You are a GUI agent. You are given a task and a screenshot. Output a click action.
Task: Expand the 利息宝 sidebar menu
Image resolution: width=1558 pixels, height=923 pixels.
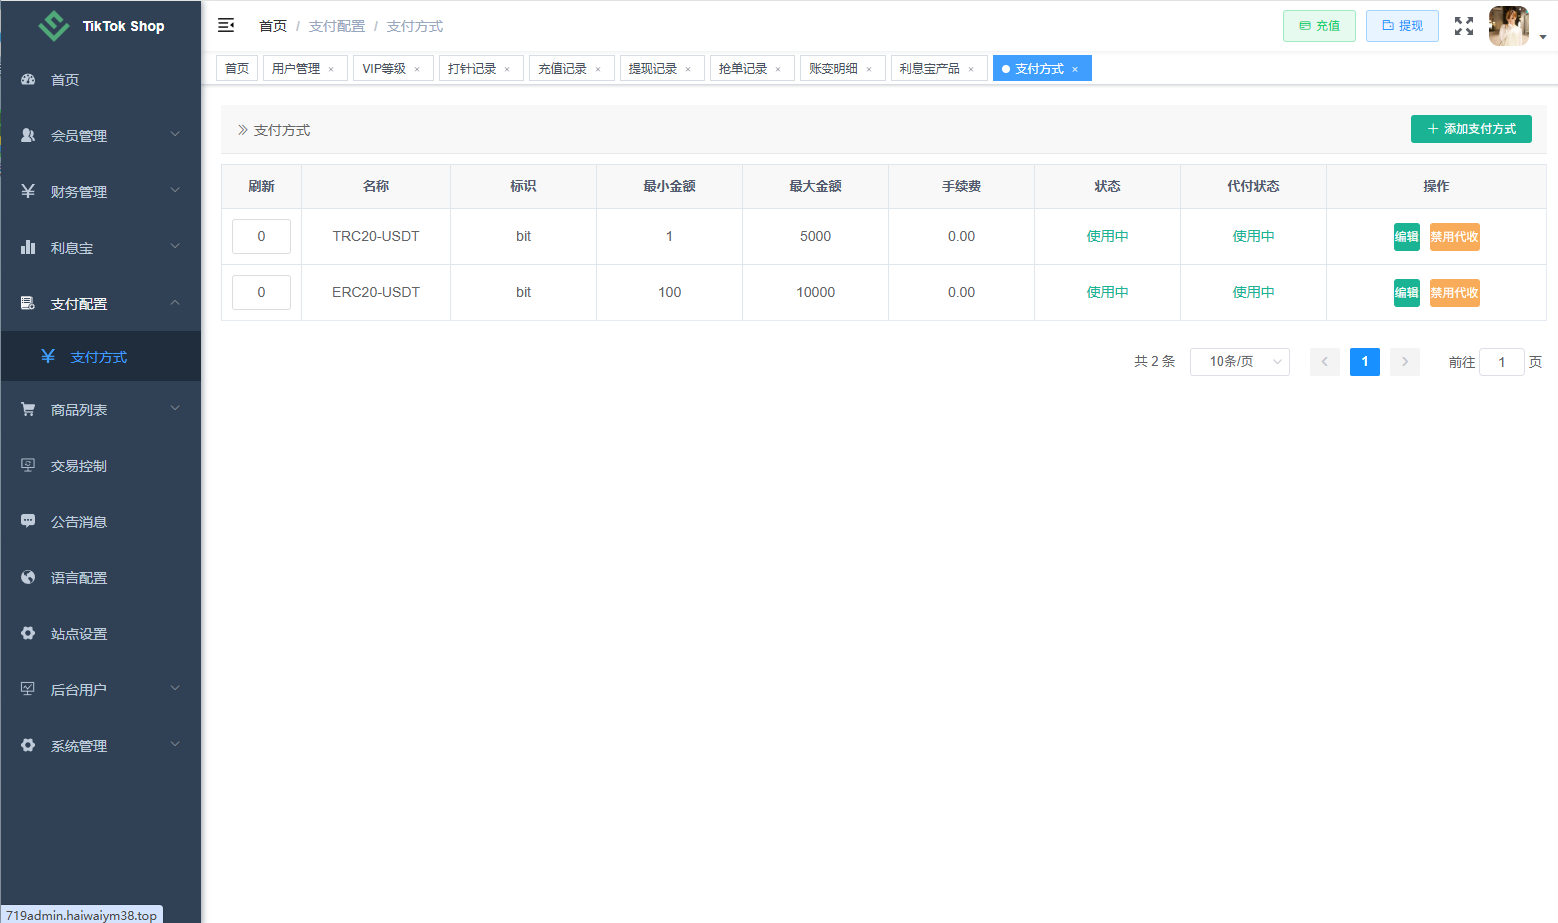pos(100,248)
